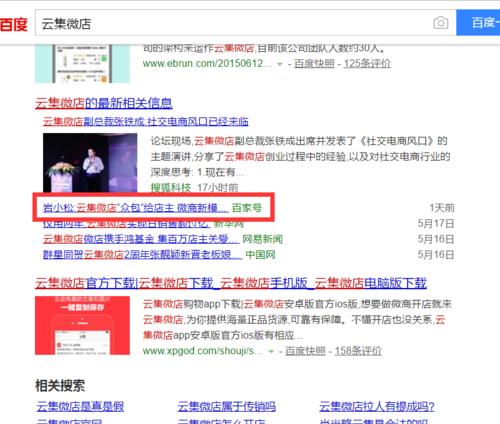Viewport: 500px width, 424px height.
Task: Click the 17小时前 timestamp text
Action: [x=218, y=187]
